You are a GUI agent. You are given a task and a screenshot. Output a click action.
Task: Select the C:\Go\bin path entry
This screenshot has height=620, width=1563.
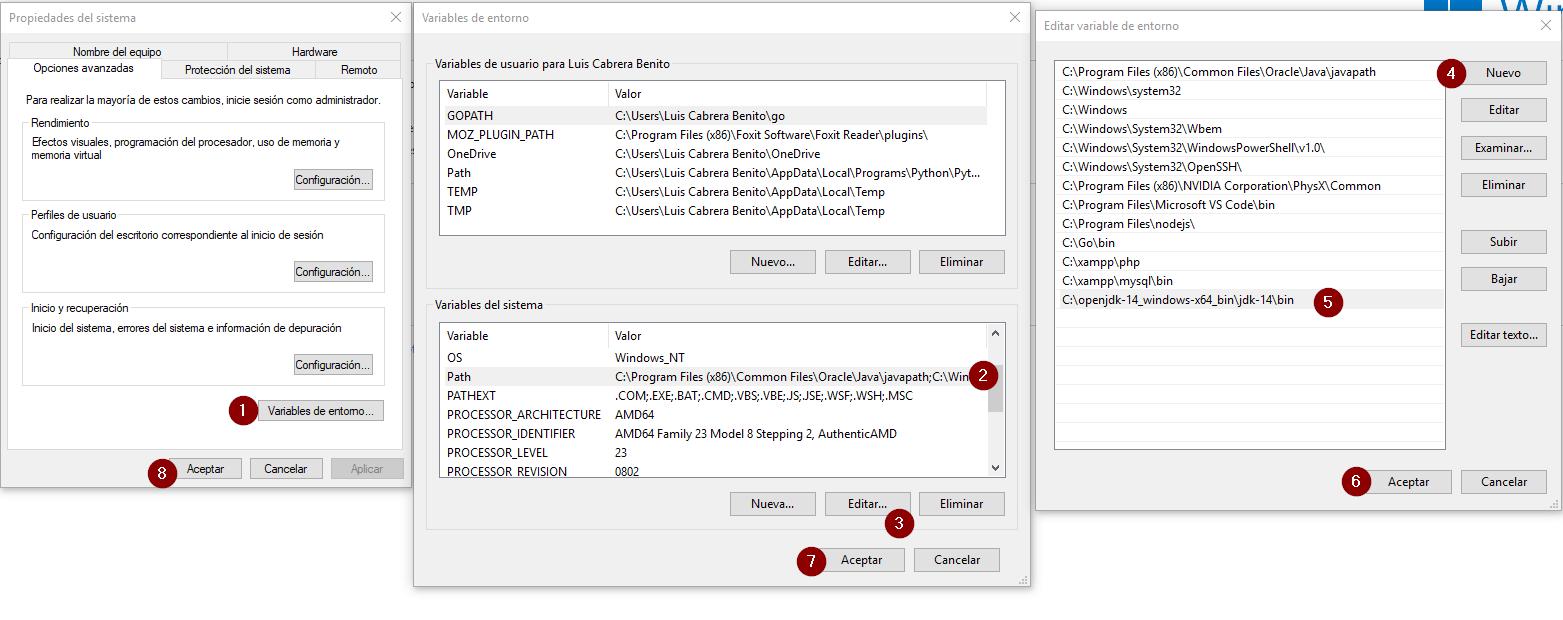pyautogui.click(x=1249, y=243)
